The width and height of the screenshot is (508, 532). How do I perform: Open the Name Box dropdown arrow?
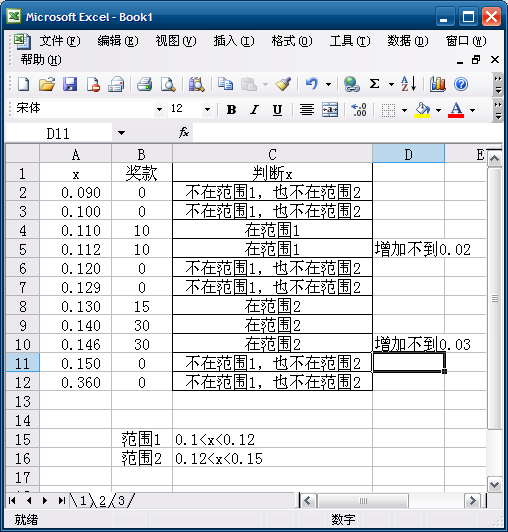(121, 133)
